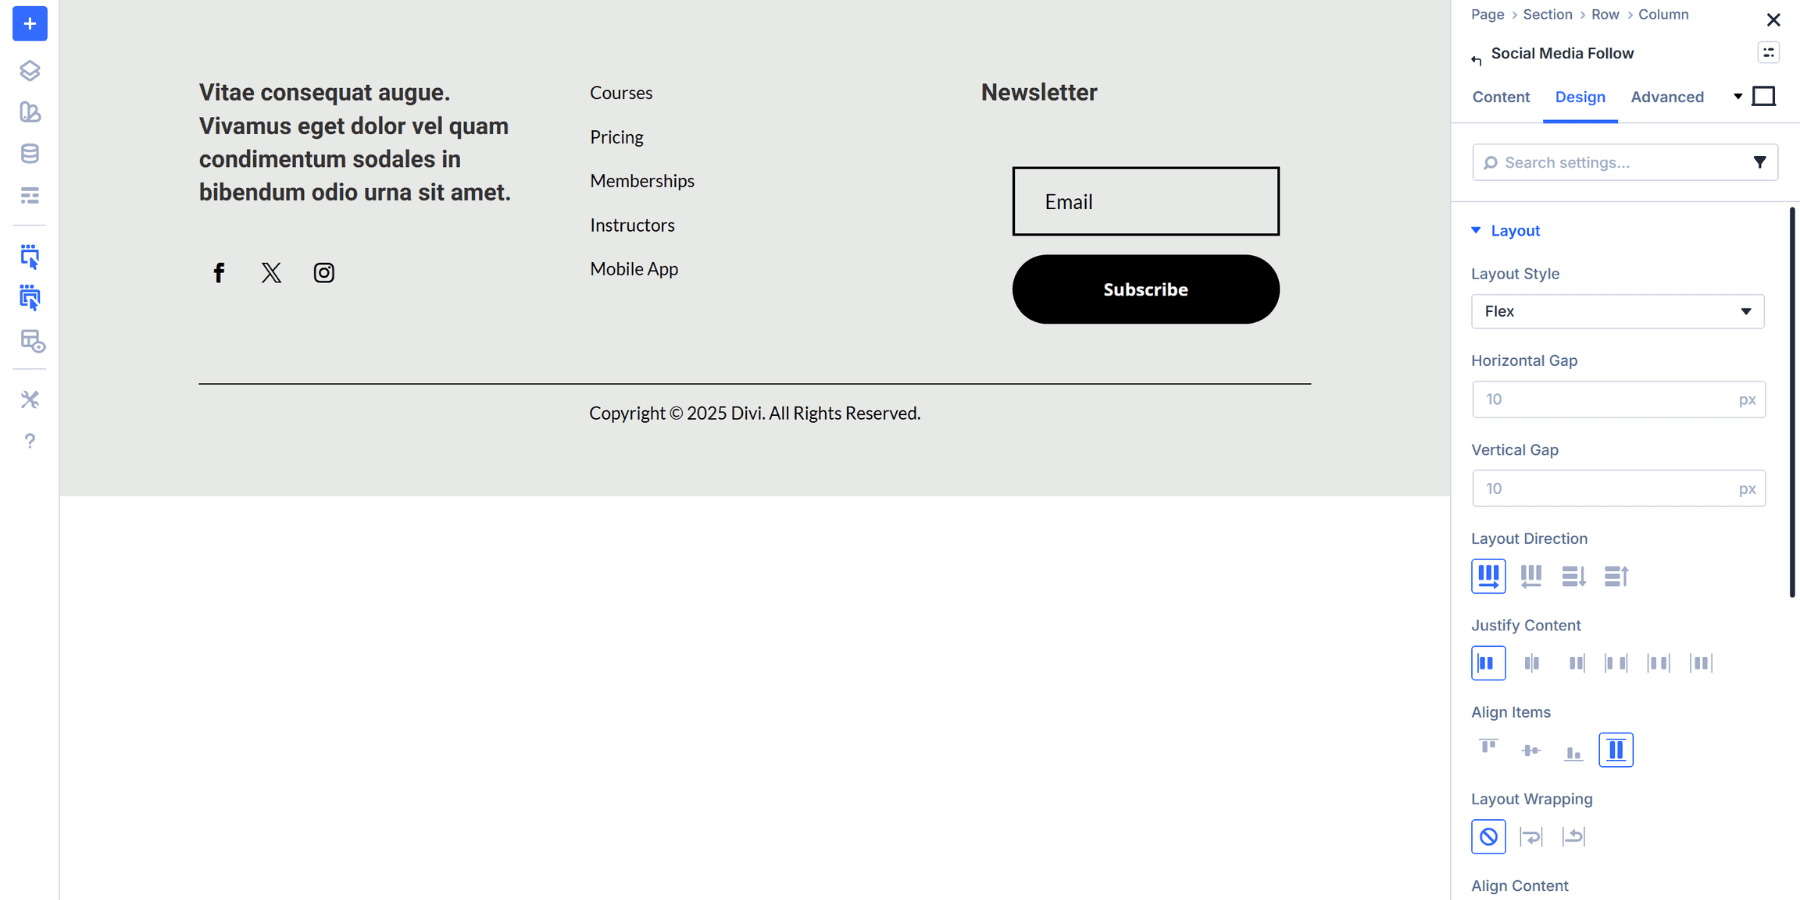This screenshot has height=900, width=1800.
Task: Add a new module with the plus icon
Action: (x=29, y=23)
